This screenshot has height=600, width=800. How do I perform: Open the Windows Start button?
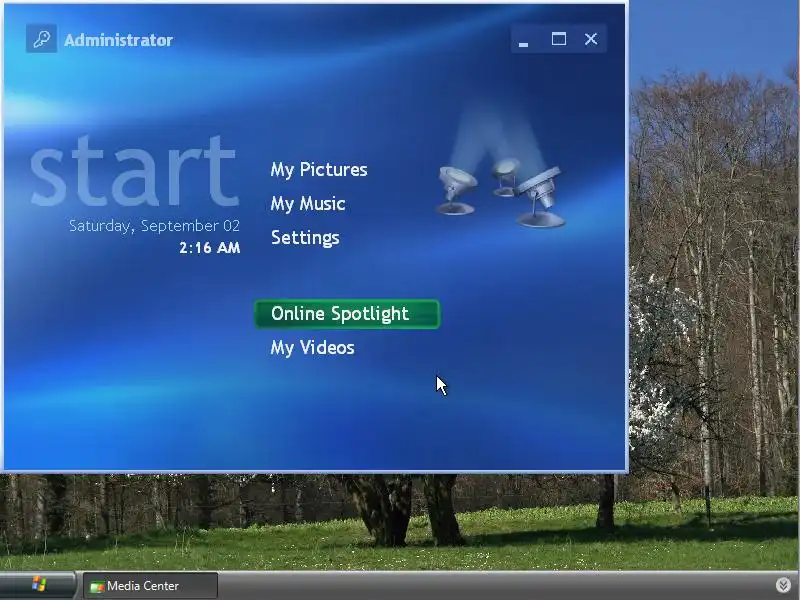tap(38, 584)
